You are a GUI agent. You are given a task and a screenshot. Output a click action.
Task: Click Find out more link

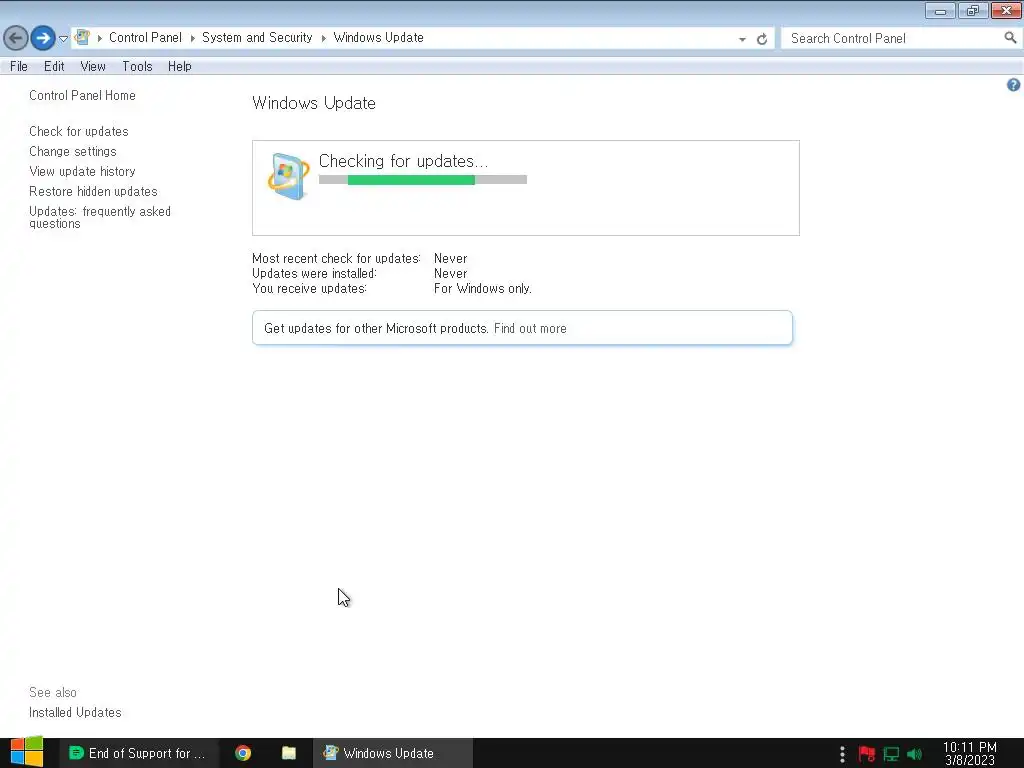[x=530, y=328]
